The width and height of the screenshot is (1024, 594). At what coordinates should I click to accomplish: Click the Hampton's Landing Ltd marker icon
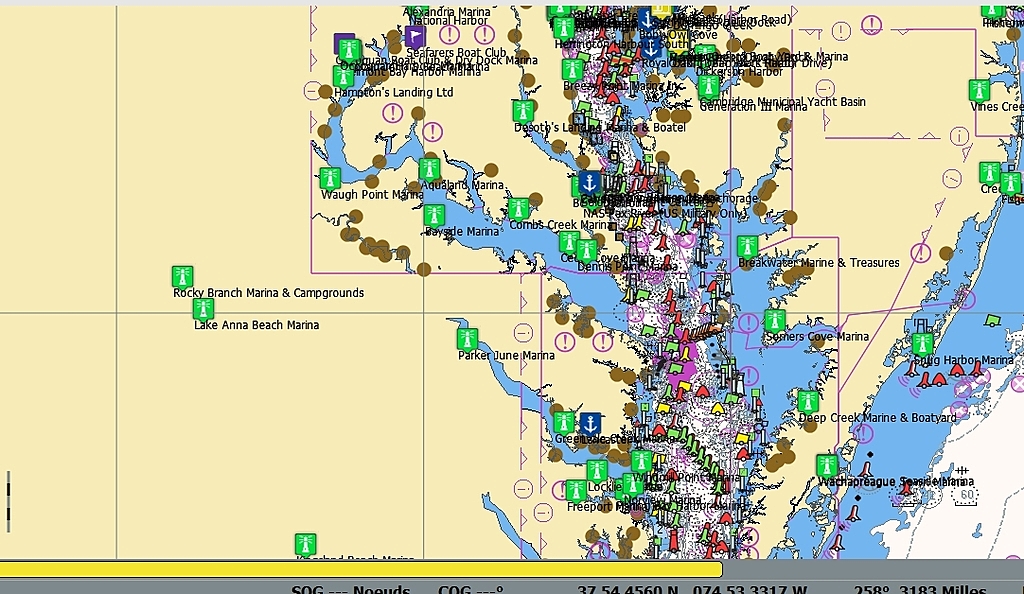click(344, 78)
